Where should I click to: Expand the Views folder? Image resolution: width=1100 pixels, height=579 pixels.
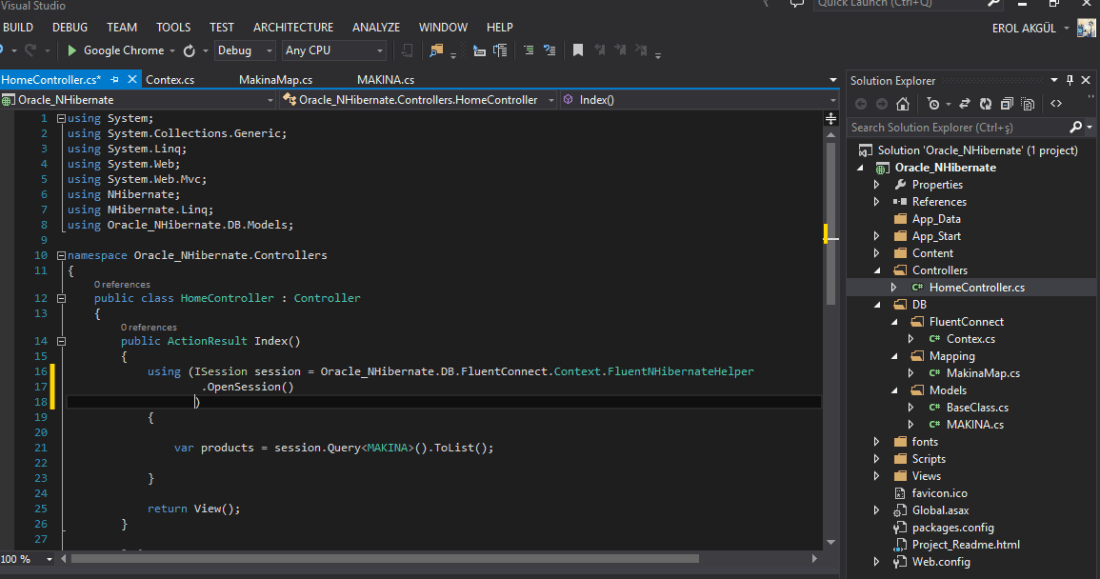(877, 475)
